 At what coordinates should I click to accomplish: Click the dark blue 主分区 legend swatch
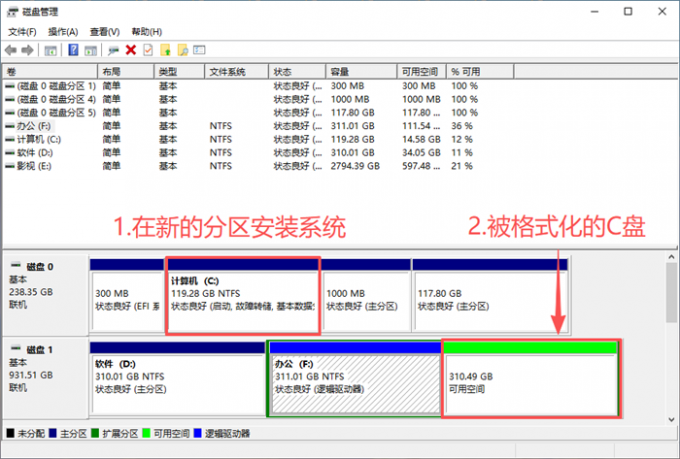tap(53, 433)
